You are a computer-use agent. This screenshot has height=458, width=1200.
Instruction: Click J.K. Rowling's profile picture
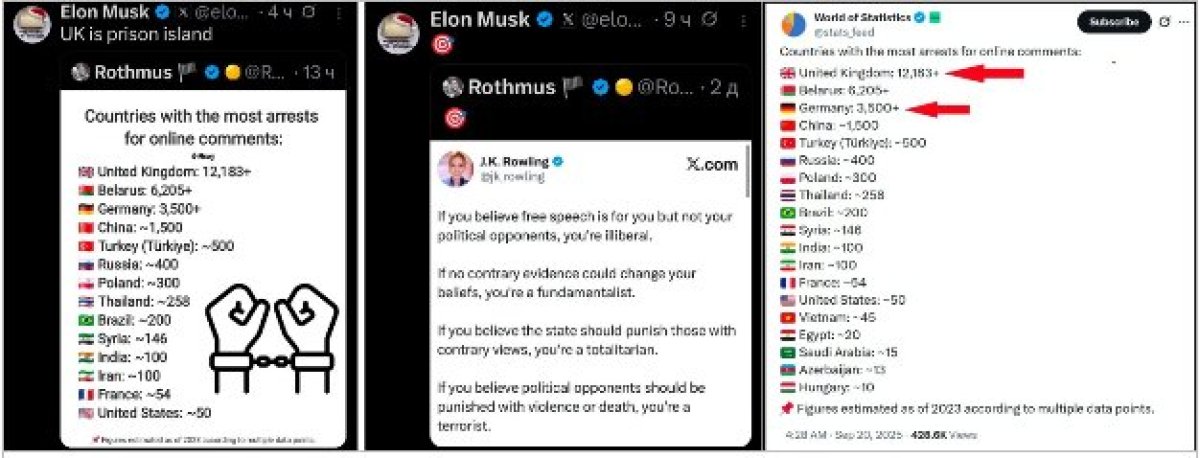pyautogui.click(x=455, y=169)
